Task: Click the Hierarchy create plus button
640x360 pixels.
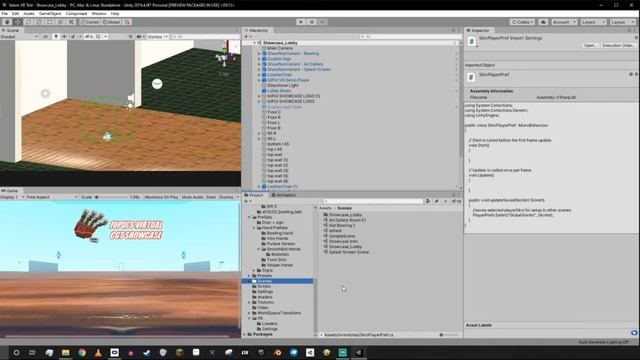Action: [246, 37]
